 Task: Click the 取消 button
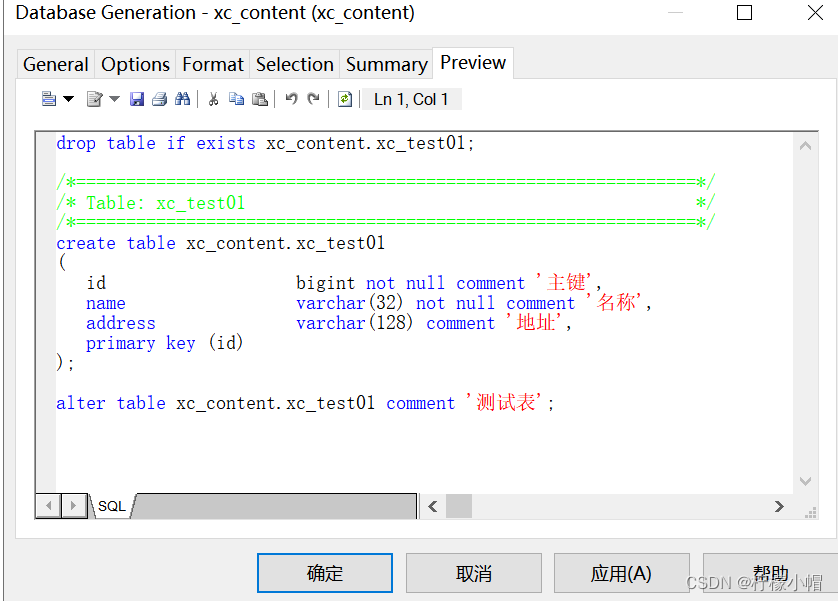pyautogui.click(x=474, y=573)
